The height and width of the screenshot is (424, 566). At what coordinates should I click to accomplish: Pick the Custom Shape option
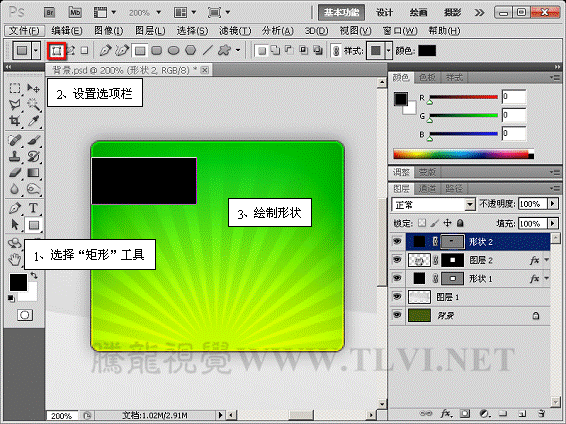tap(224, 51)
